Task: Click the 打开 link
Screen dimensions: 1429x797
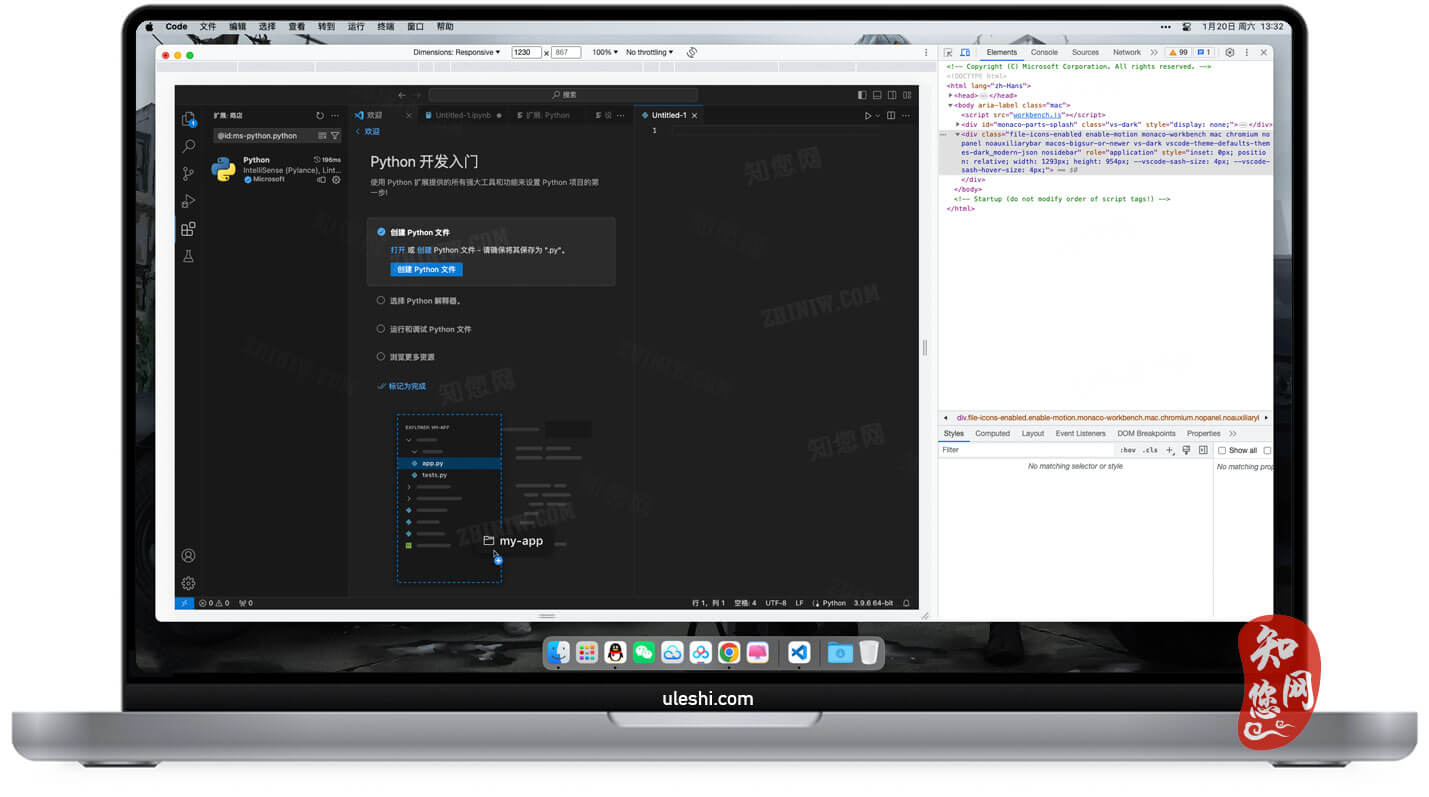Action: [398, 250]
